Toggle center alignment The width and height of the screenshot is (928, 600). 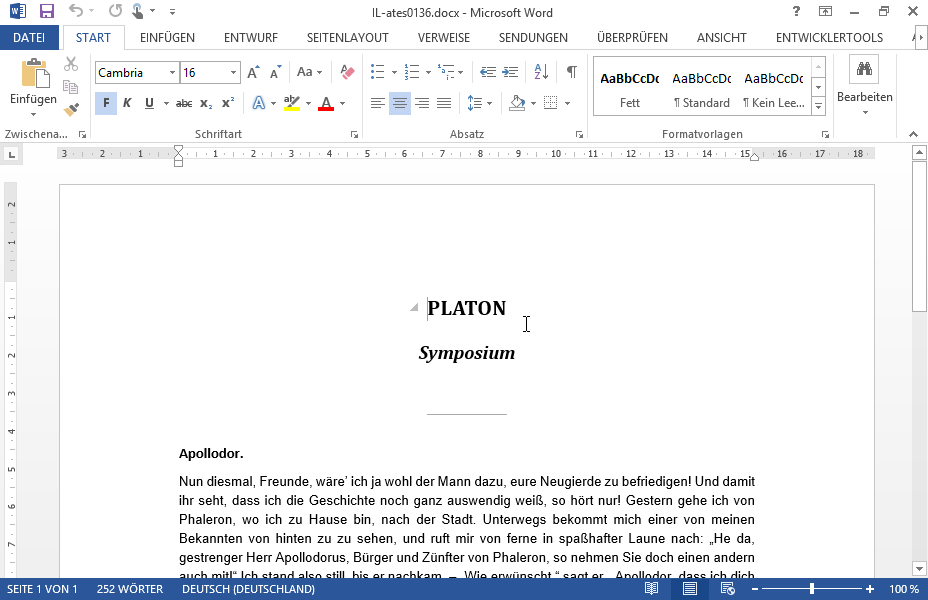click(400, 104)
